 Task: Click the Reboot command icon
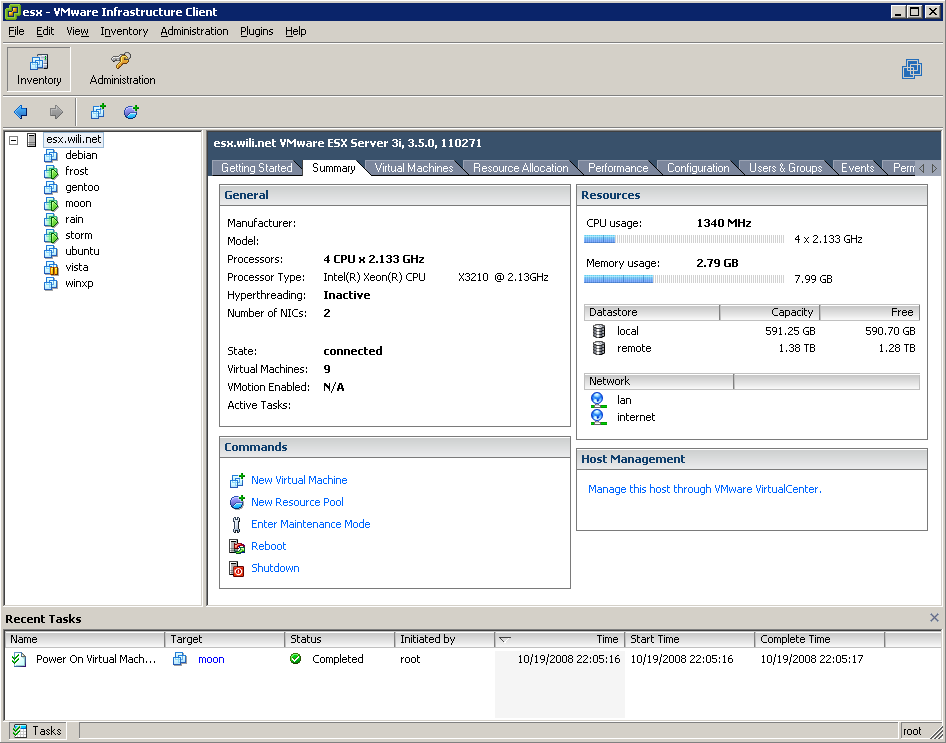tap(236, 546)
